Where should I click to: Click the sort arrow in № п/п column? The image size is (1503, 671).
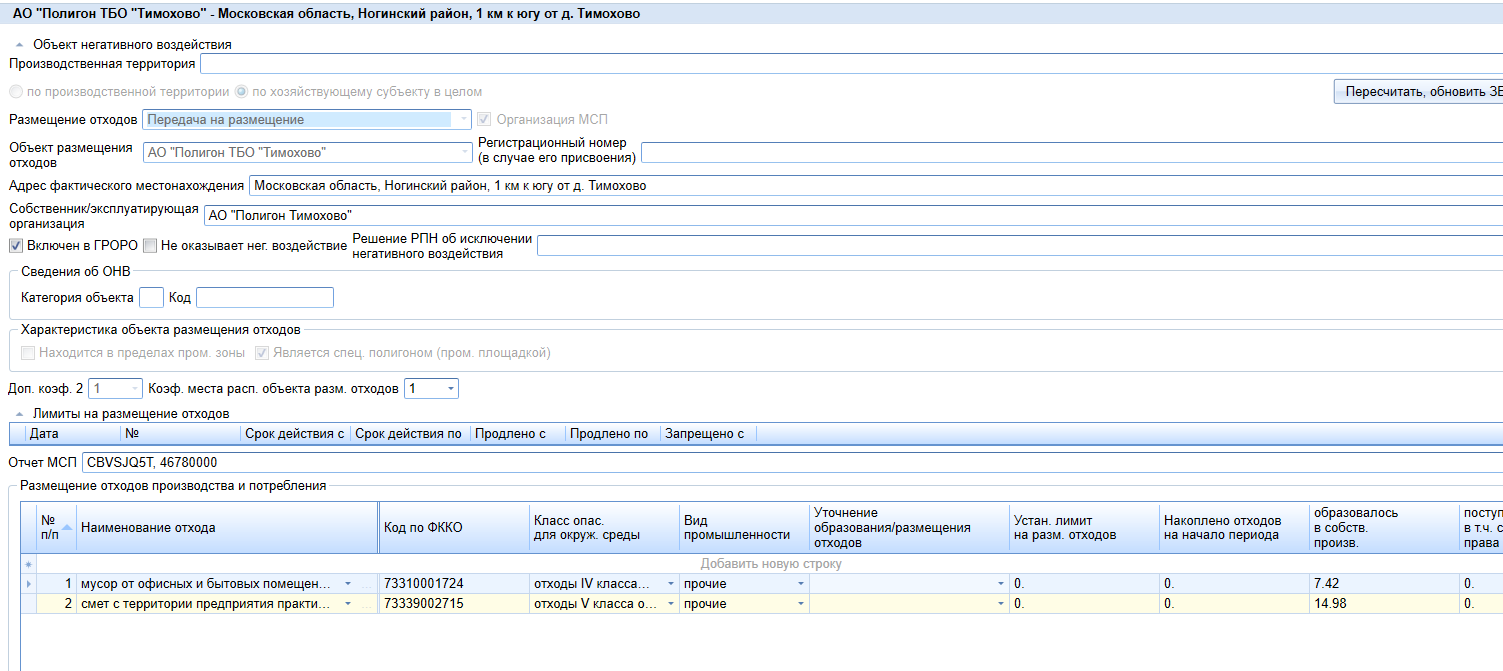(67, 527)
